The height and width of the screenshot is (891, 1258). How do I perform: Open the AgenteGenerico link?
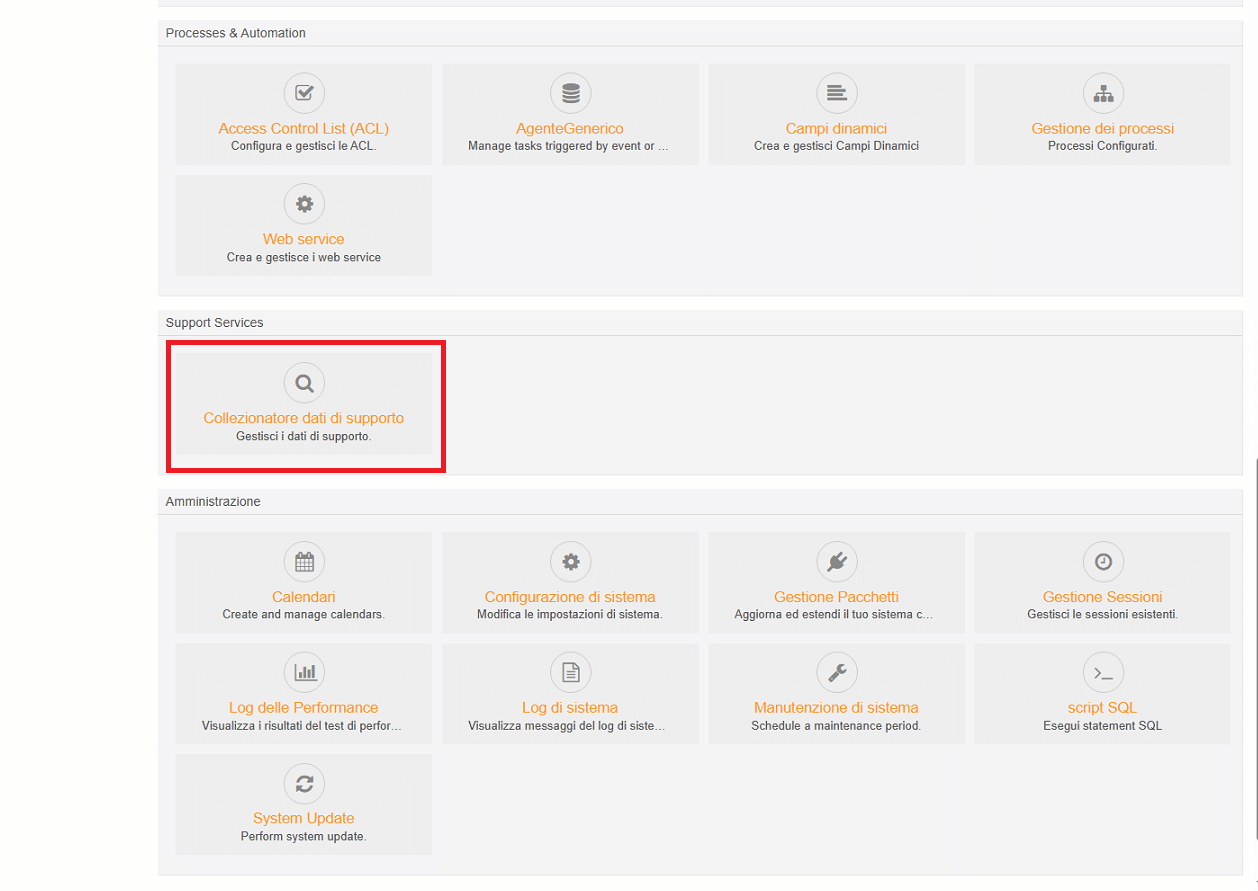click(x=570, y=129)
